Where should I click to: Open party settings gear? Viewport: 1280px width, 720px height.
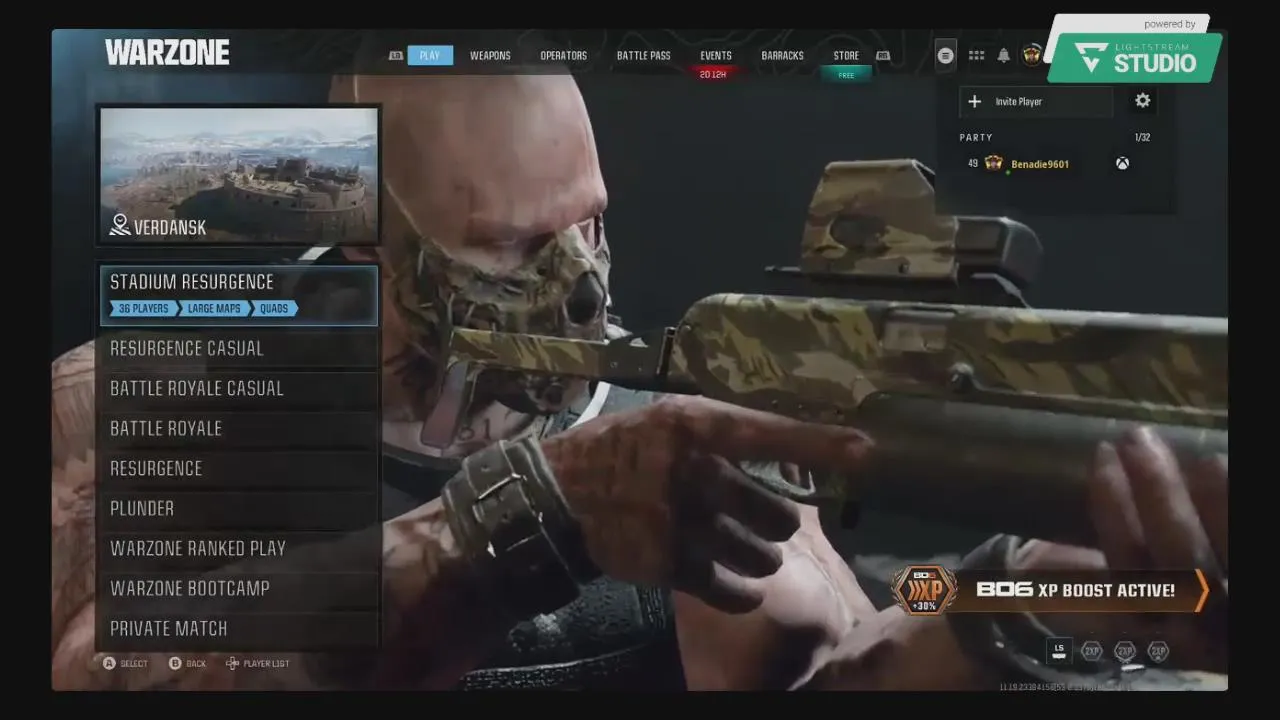(1143, 100)
